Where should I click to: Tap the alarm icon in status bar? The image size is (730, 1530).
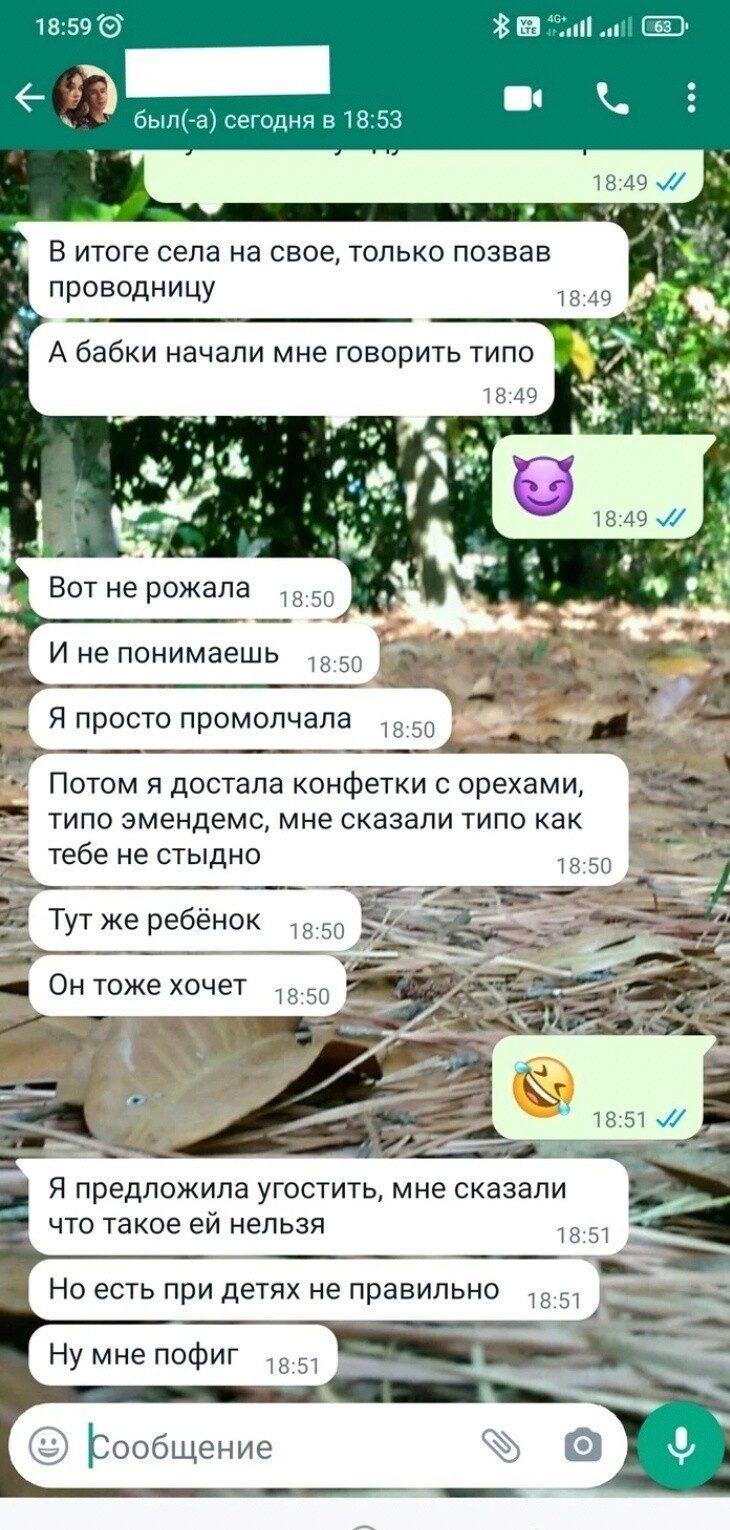coord(111,27)
